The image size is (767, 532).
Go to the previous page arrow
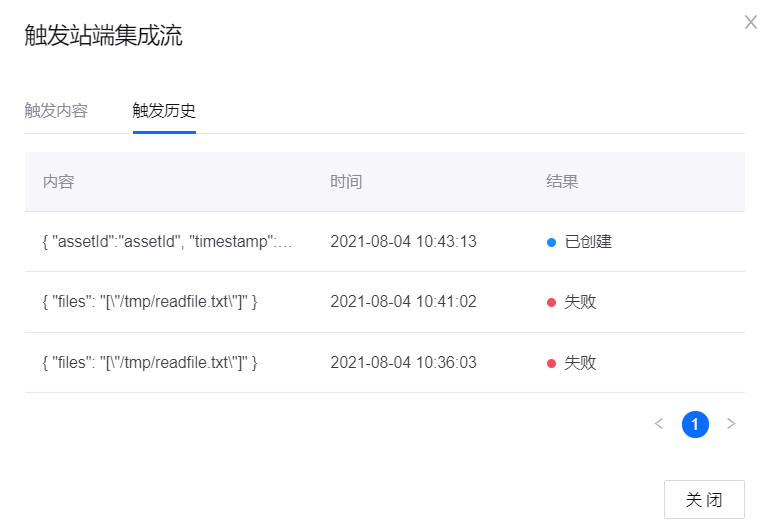[659, 424]
